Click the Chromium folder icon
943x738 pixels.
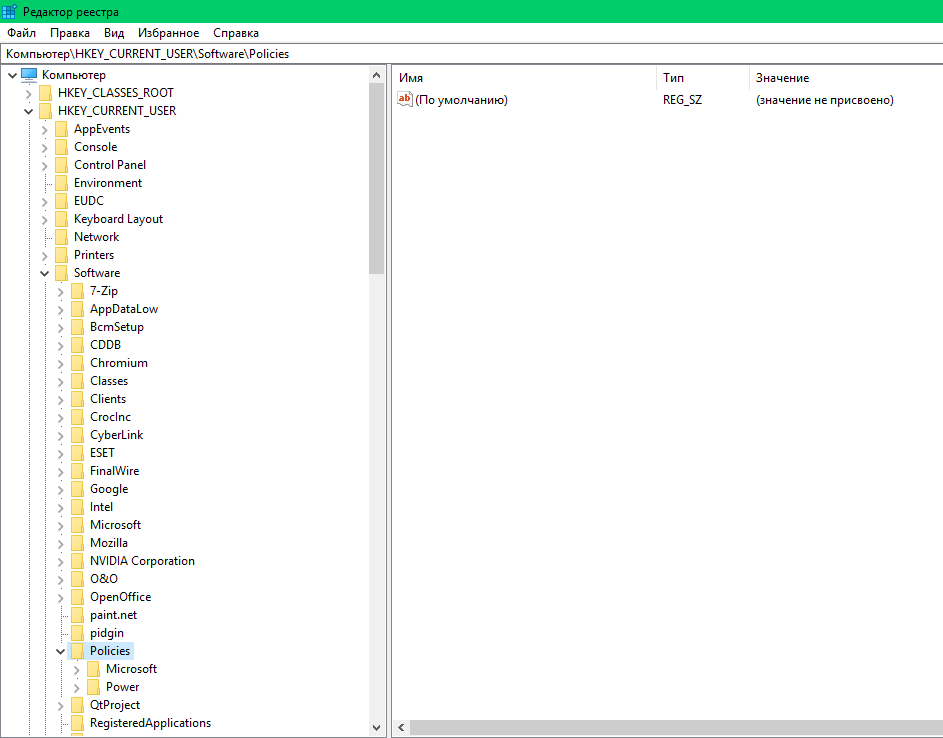78,363
